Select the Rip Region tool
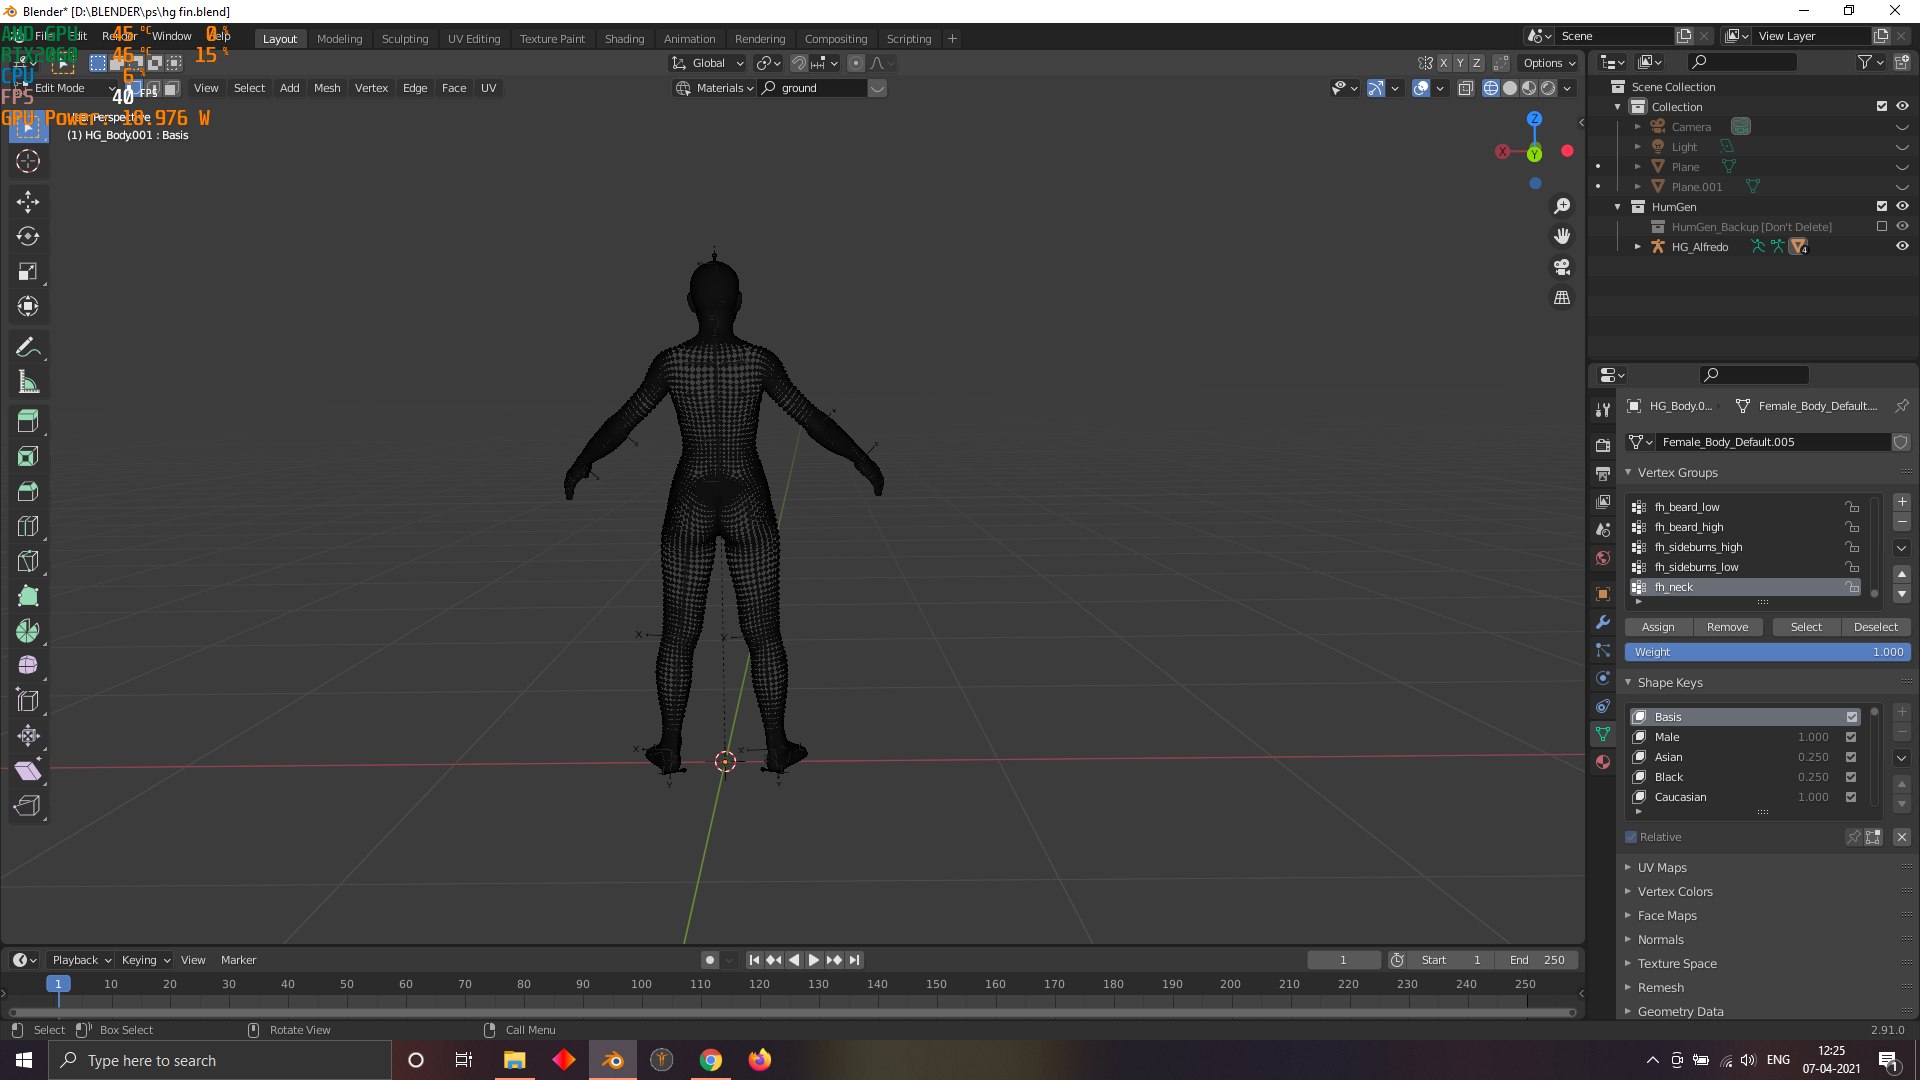The height and width of the screenshot is (1080, 1920). tap(28, 806)
